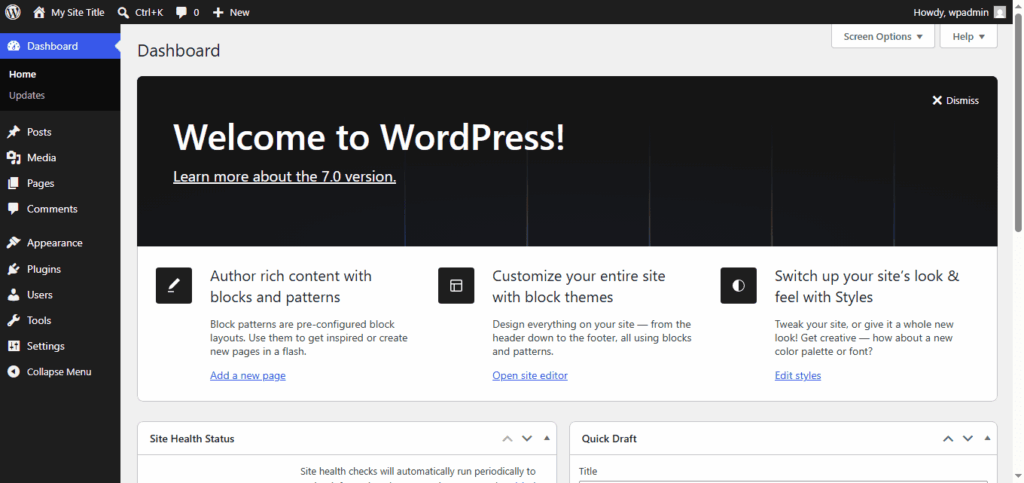Click the pencil icon for authoring content
The height and width of the screenshot is (483, 1024).
tap(174, 285)
